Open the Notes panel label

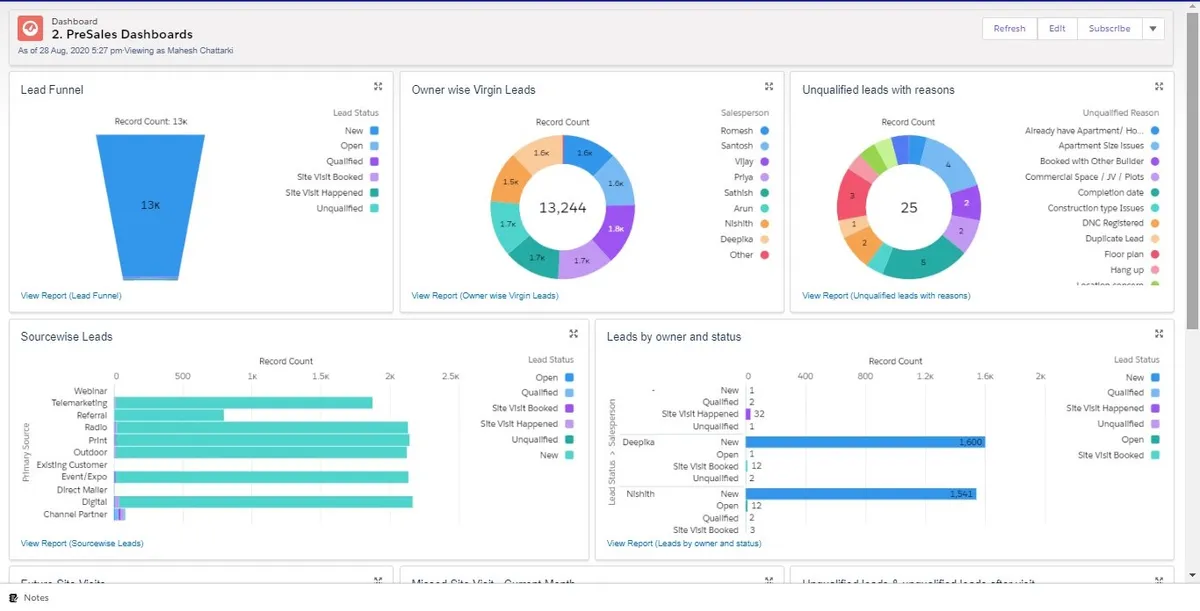tap(36, 598)
